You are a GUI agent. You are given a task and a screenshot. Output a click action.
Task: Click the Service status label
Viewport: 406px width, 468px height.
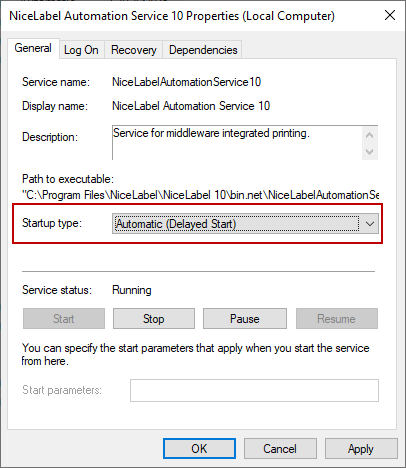click(x=57, y=290)
